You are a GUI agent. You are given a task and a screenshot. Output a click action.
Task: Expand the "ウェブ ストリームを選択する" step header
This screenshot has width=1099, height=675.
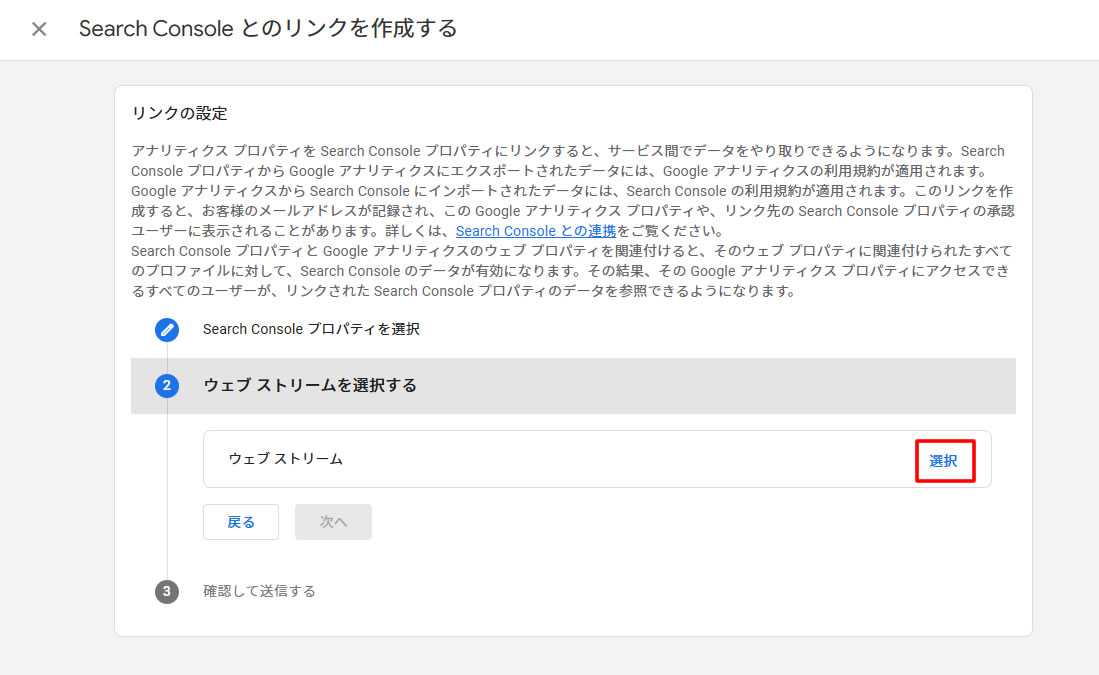(x=310, y=385)
